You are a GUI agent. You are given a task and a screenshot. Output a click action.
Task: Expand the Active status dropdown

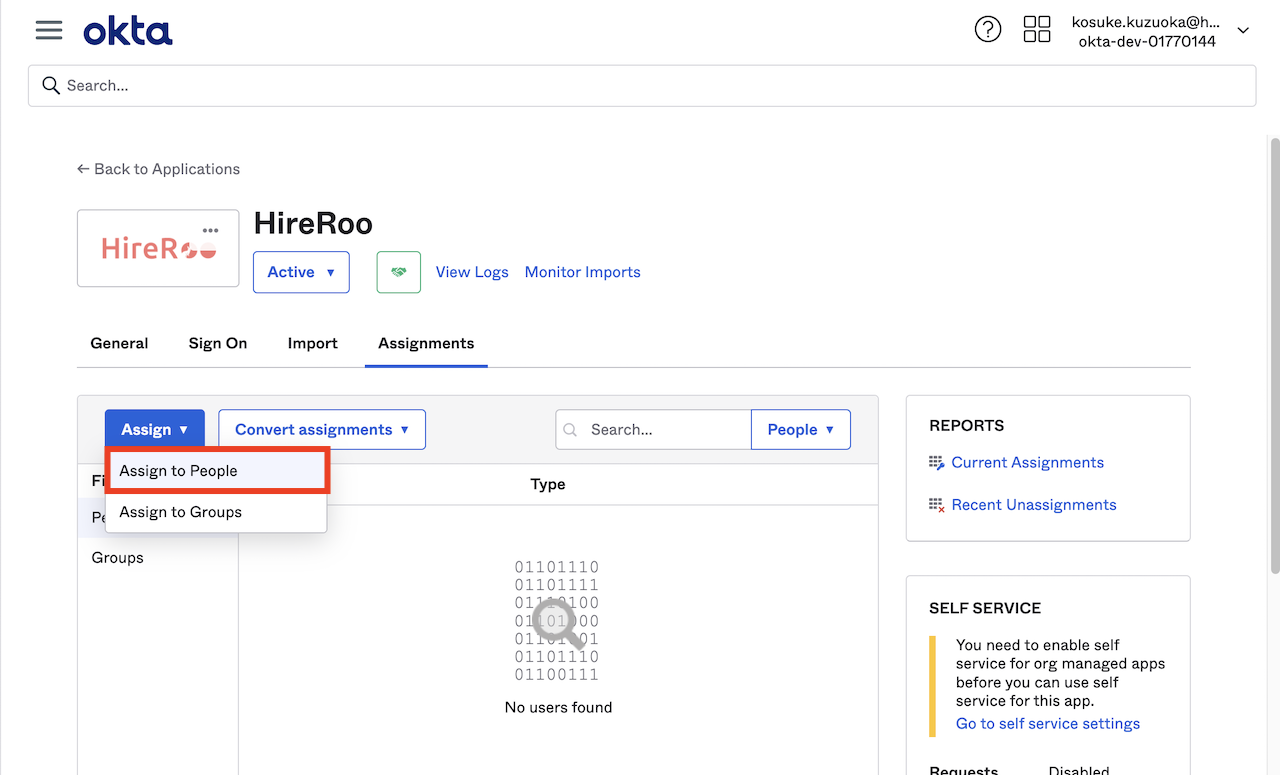301,272
